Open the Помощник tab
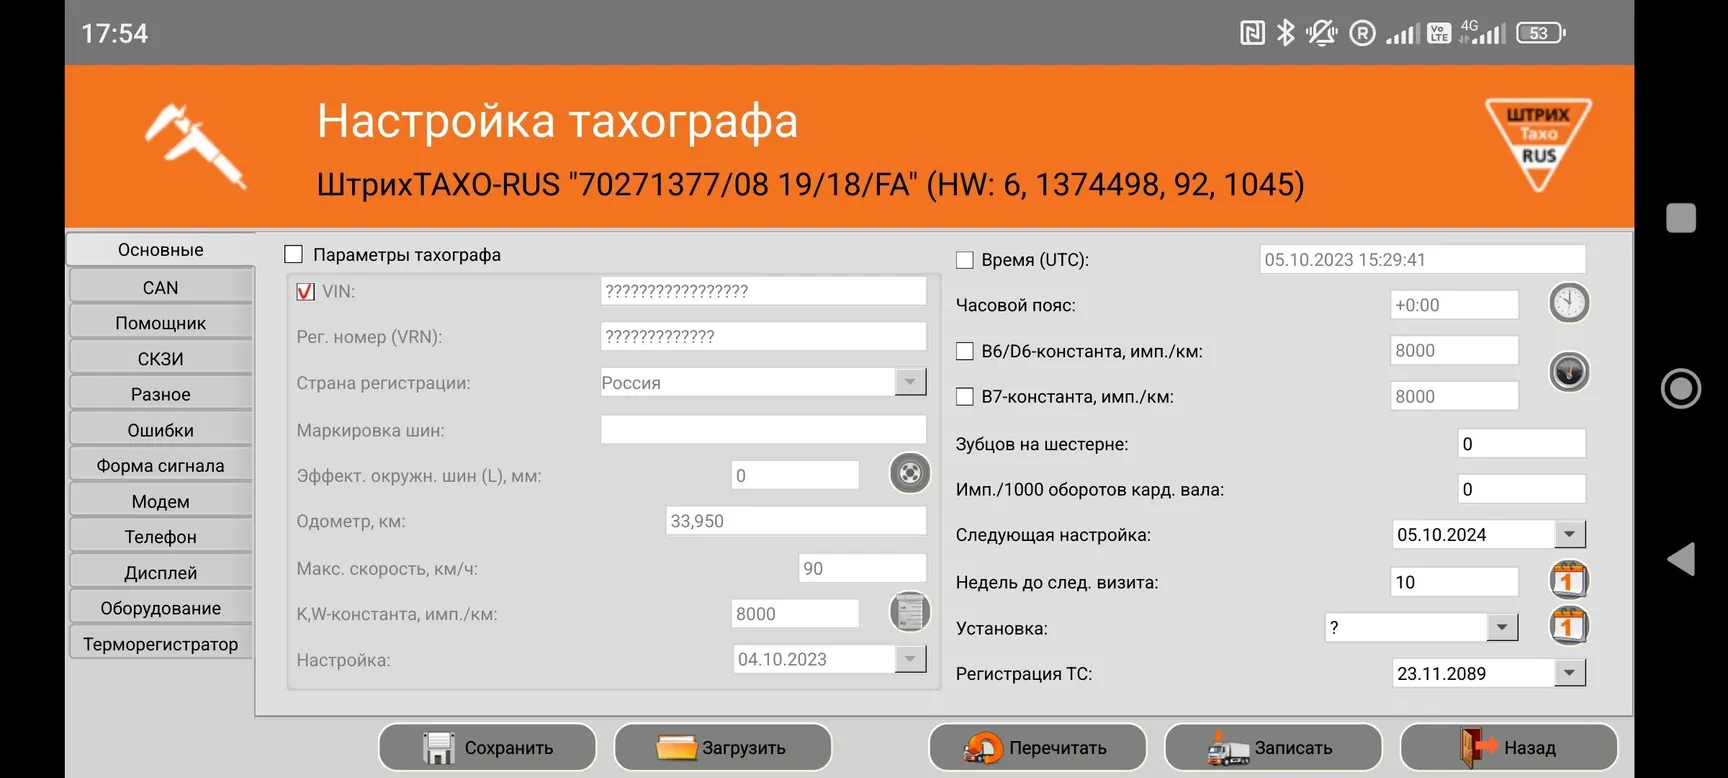The height and width of the screenshot is (778, 1728). pos(160,323)
